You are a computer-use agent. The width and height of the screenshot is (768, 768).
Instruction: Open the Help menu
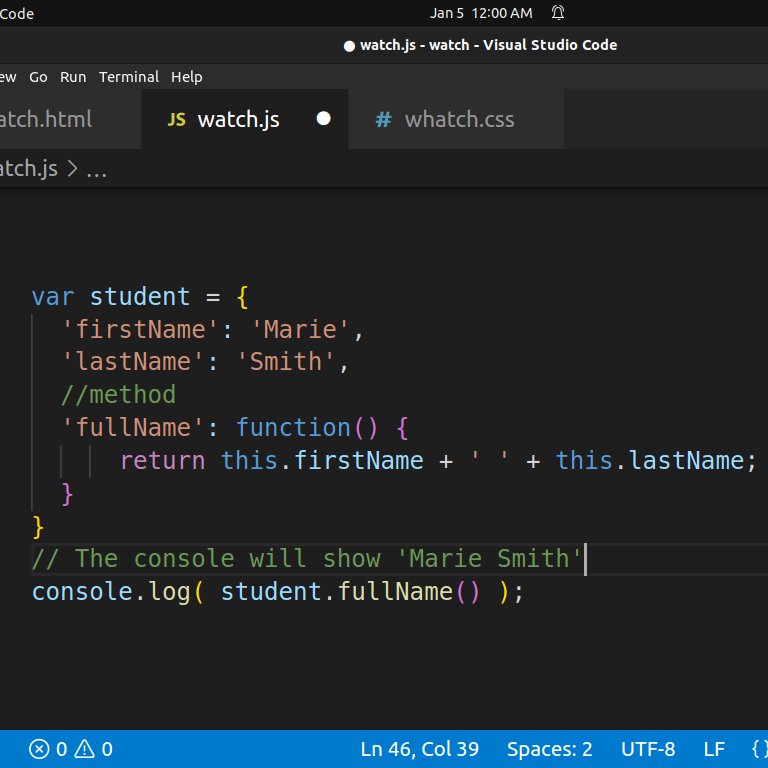[x=187, y=77]
